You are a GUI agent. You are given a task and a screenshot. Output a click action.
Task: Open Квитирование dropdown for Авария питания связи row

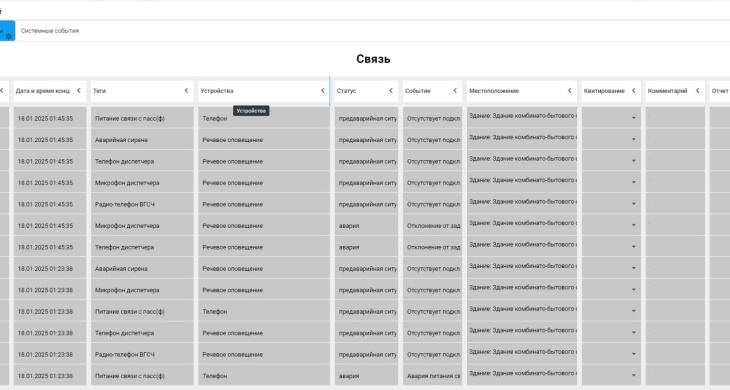click(x=634, y=376)
